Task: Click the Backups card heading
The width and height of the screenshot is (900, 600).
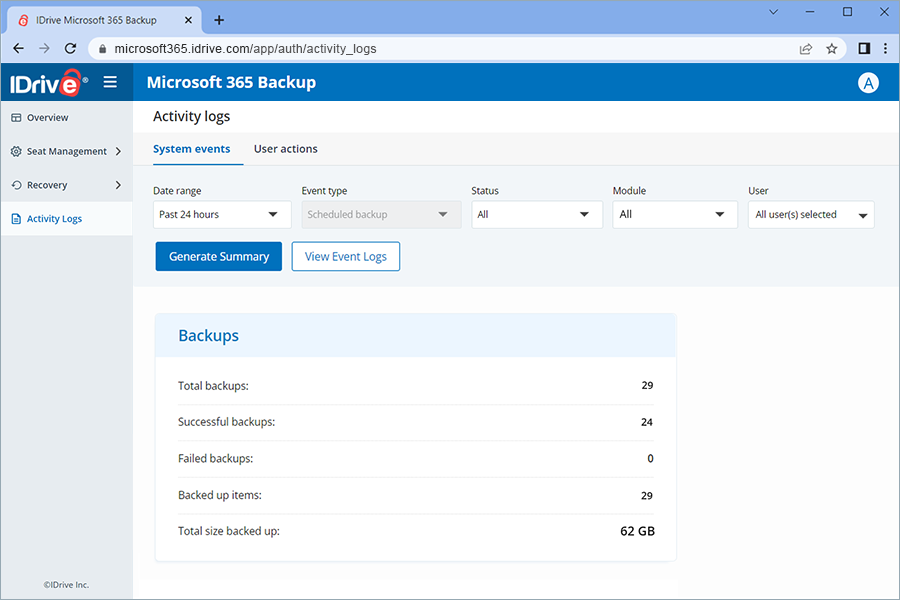Action: click(x=208, y=336)
